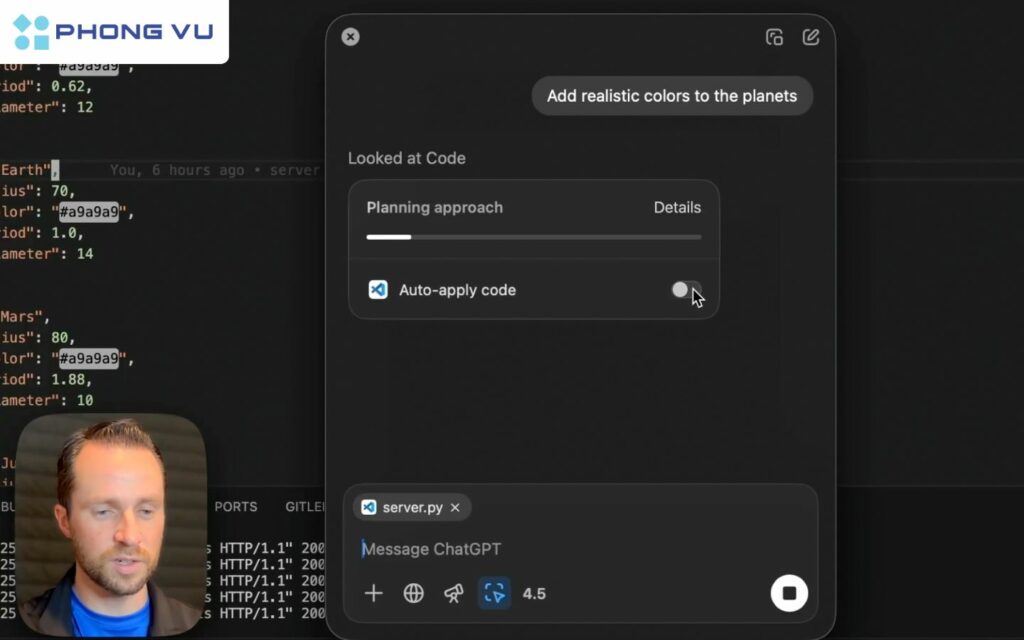The image size is (1024, 640).
Task: Open the 4.5 model selector
Action: (x=534, y=593)
